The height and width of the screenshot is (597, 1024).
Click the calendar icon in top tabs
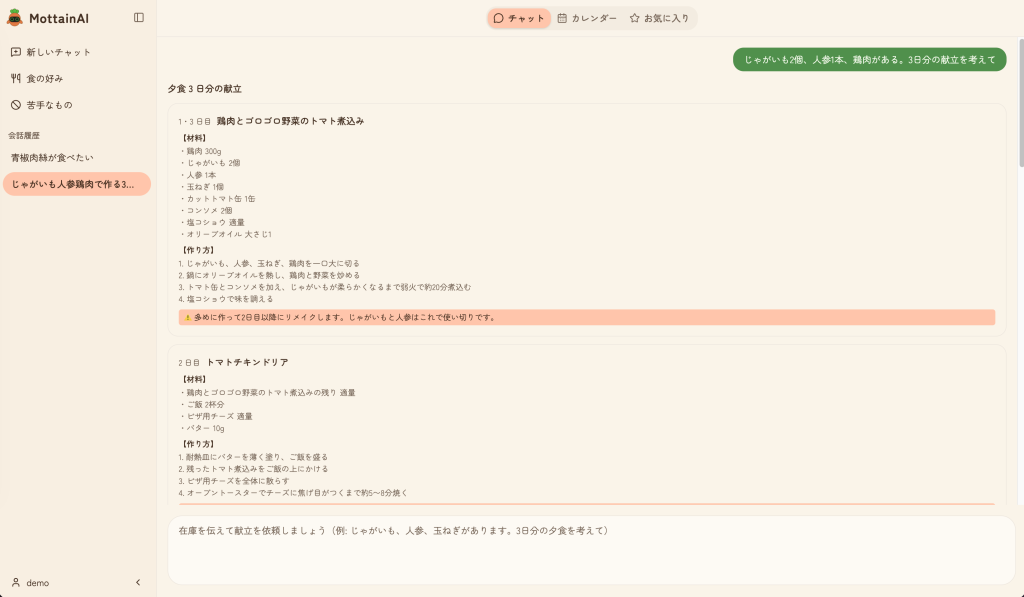(x=562, y=18)
